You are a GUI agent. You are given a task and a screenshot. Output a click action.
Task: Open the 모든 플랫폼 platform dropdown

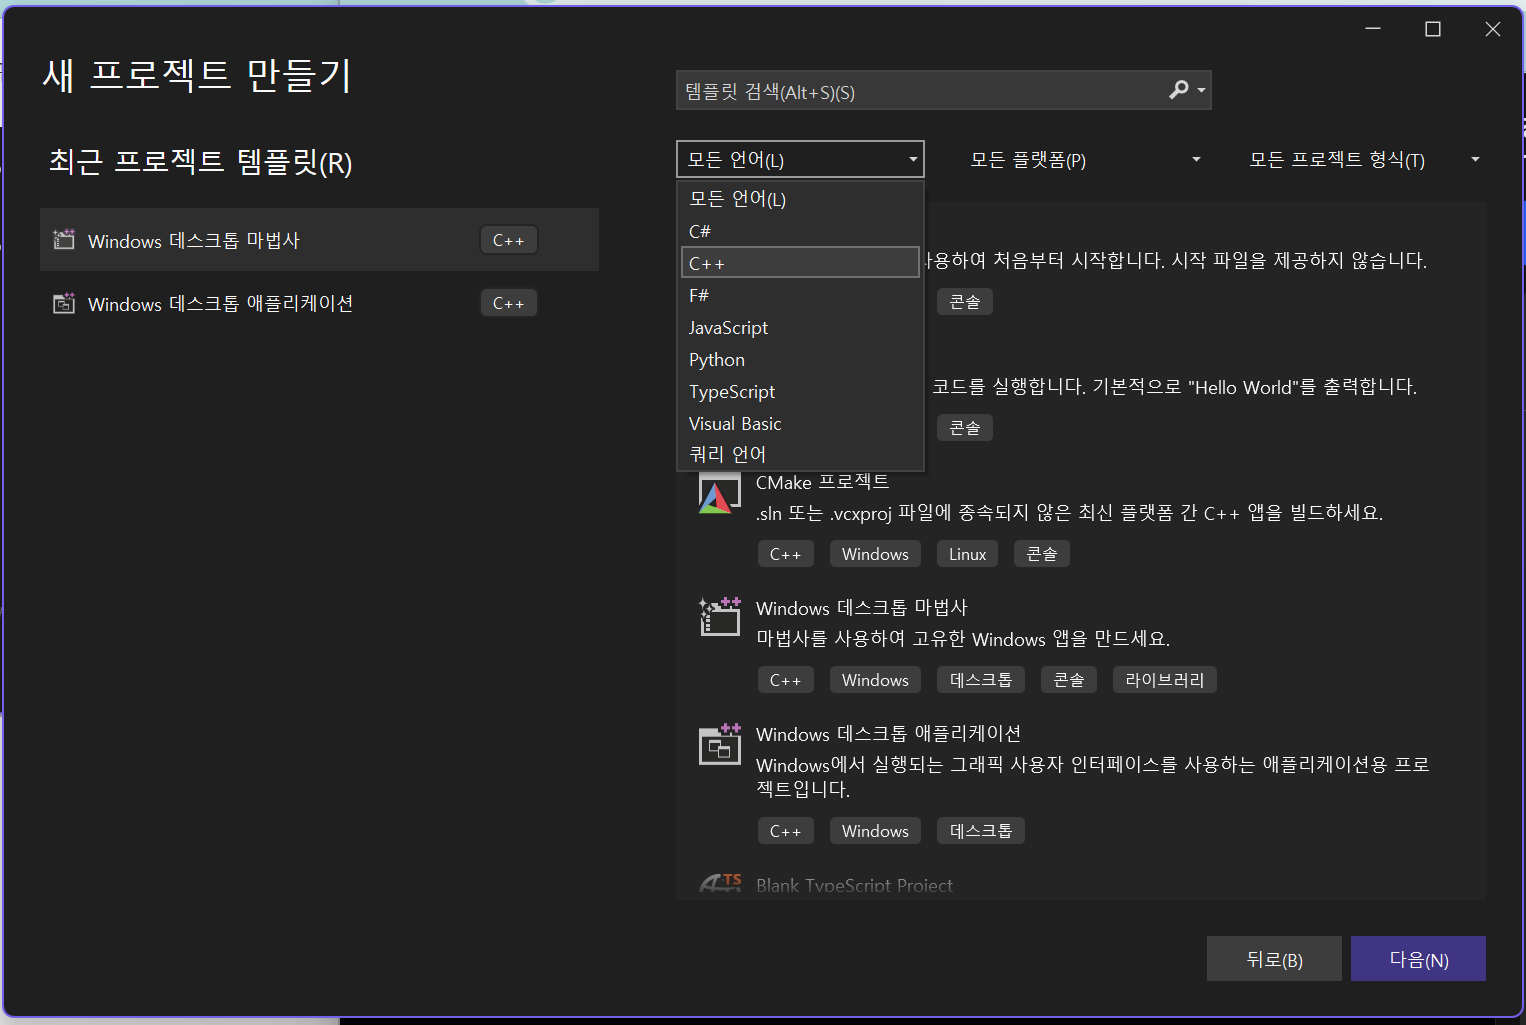click(x=1084, y=160)
